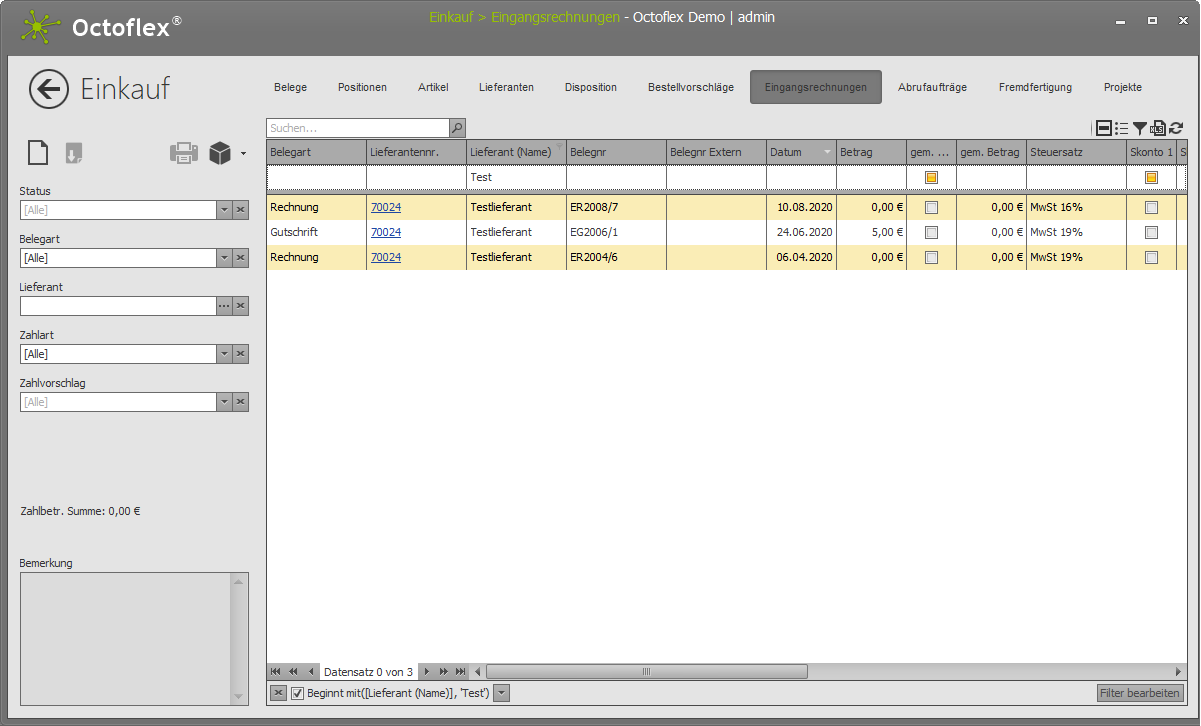
Task: Click the back arrow next to Einkauf
Action: pyautogui.click(x=49, y=89)
